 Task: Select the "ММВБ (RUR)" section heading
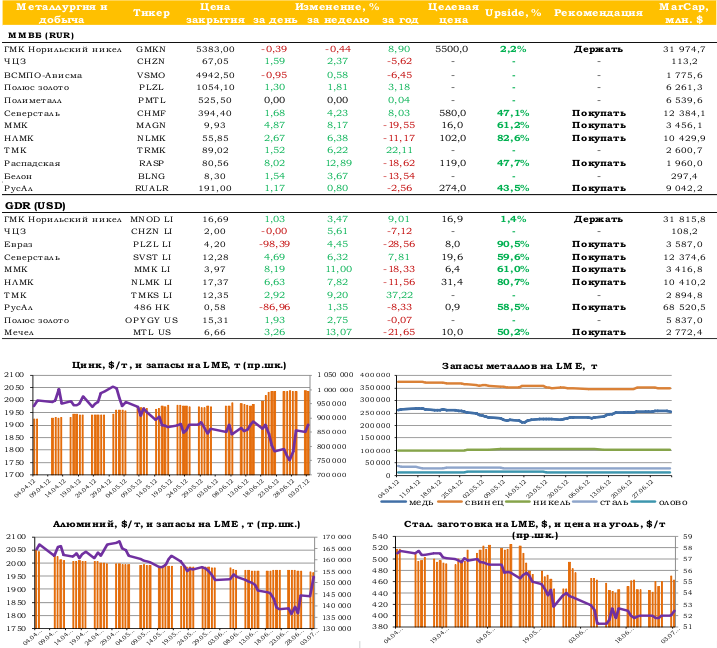click(41, 35)
